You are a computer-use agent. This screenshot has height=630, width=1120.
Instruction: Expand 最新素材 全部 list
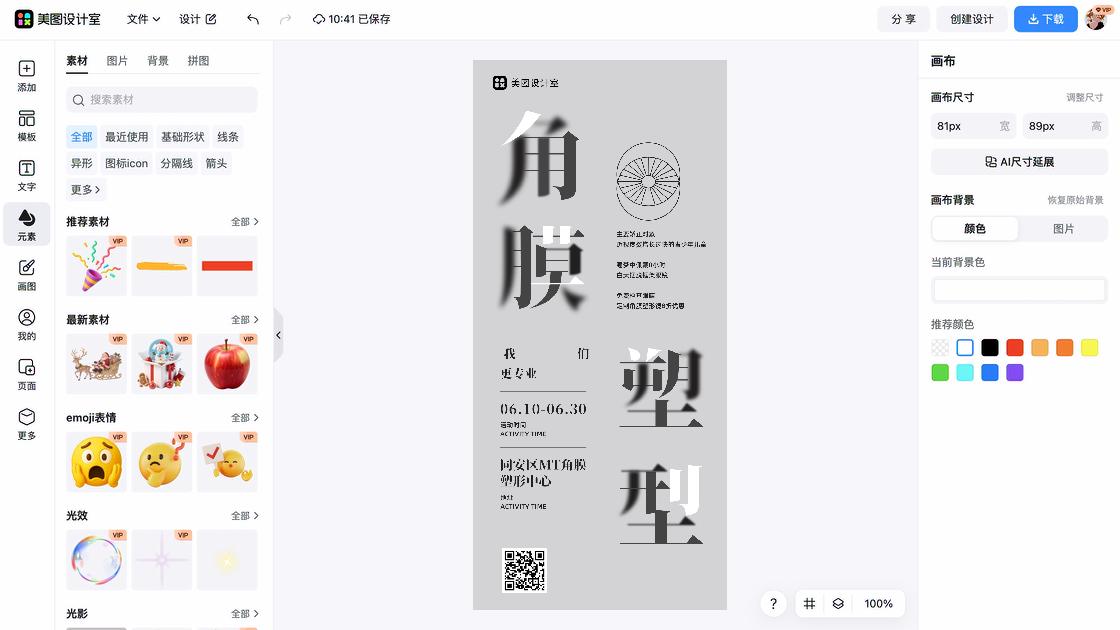(x=244, y=320)
